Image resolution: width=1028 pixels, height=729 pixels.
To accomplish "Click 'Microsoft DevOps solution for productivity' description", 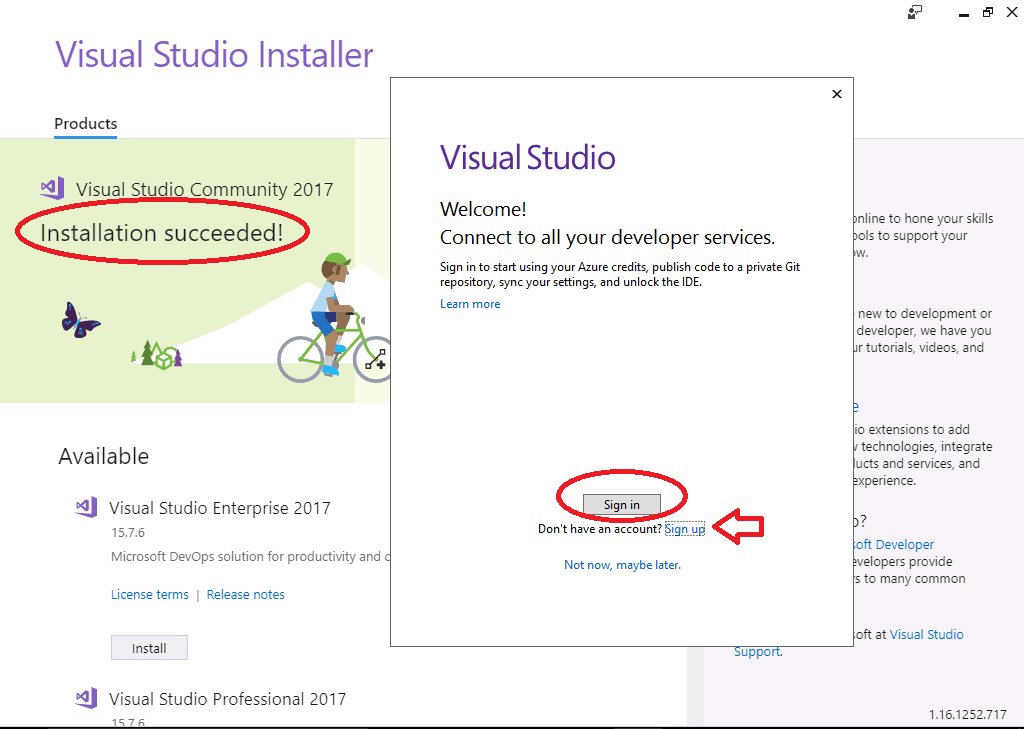I will pos(250,557).
